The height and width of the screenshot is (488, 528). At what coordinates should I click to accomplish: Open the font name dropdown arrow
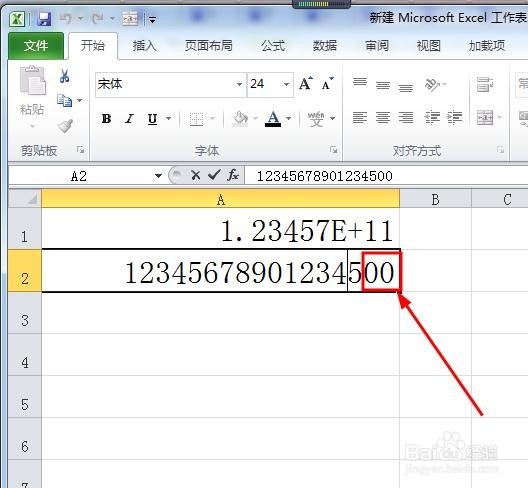click(x=239, y=84)
